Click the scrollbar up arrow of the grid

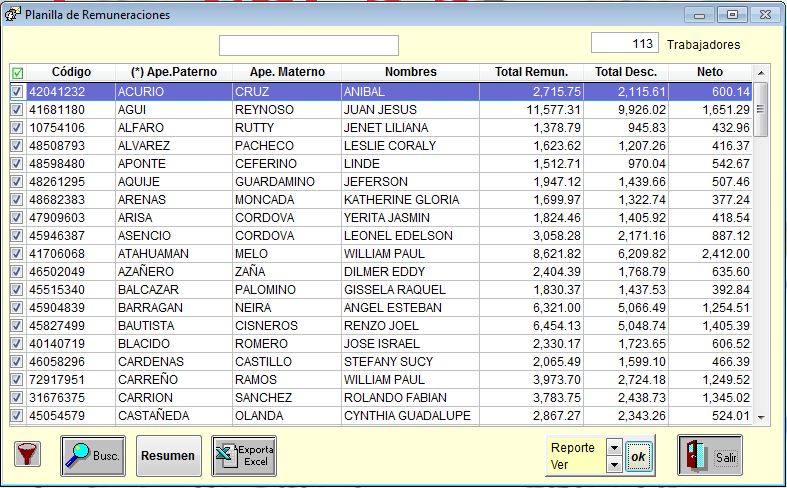click(761, 73)
